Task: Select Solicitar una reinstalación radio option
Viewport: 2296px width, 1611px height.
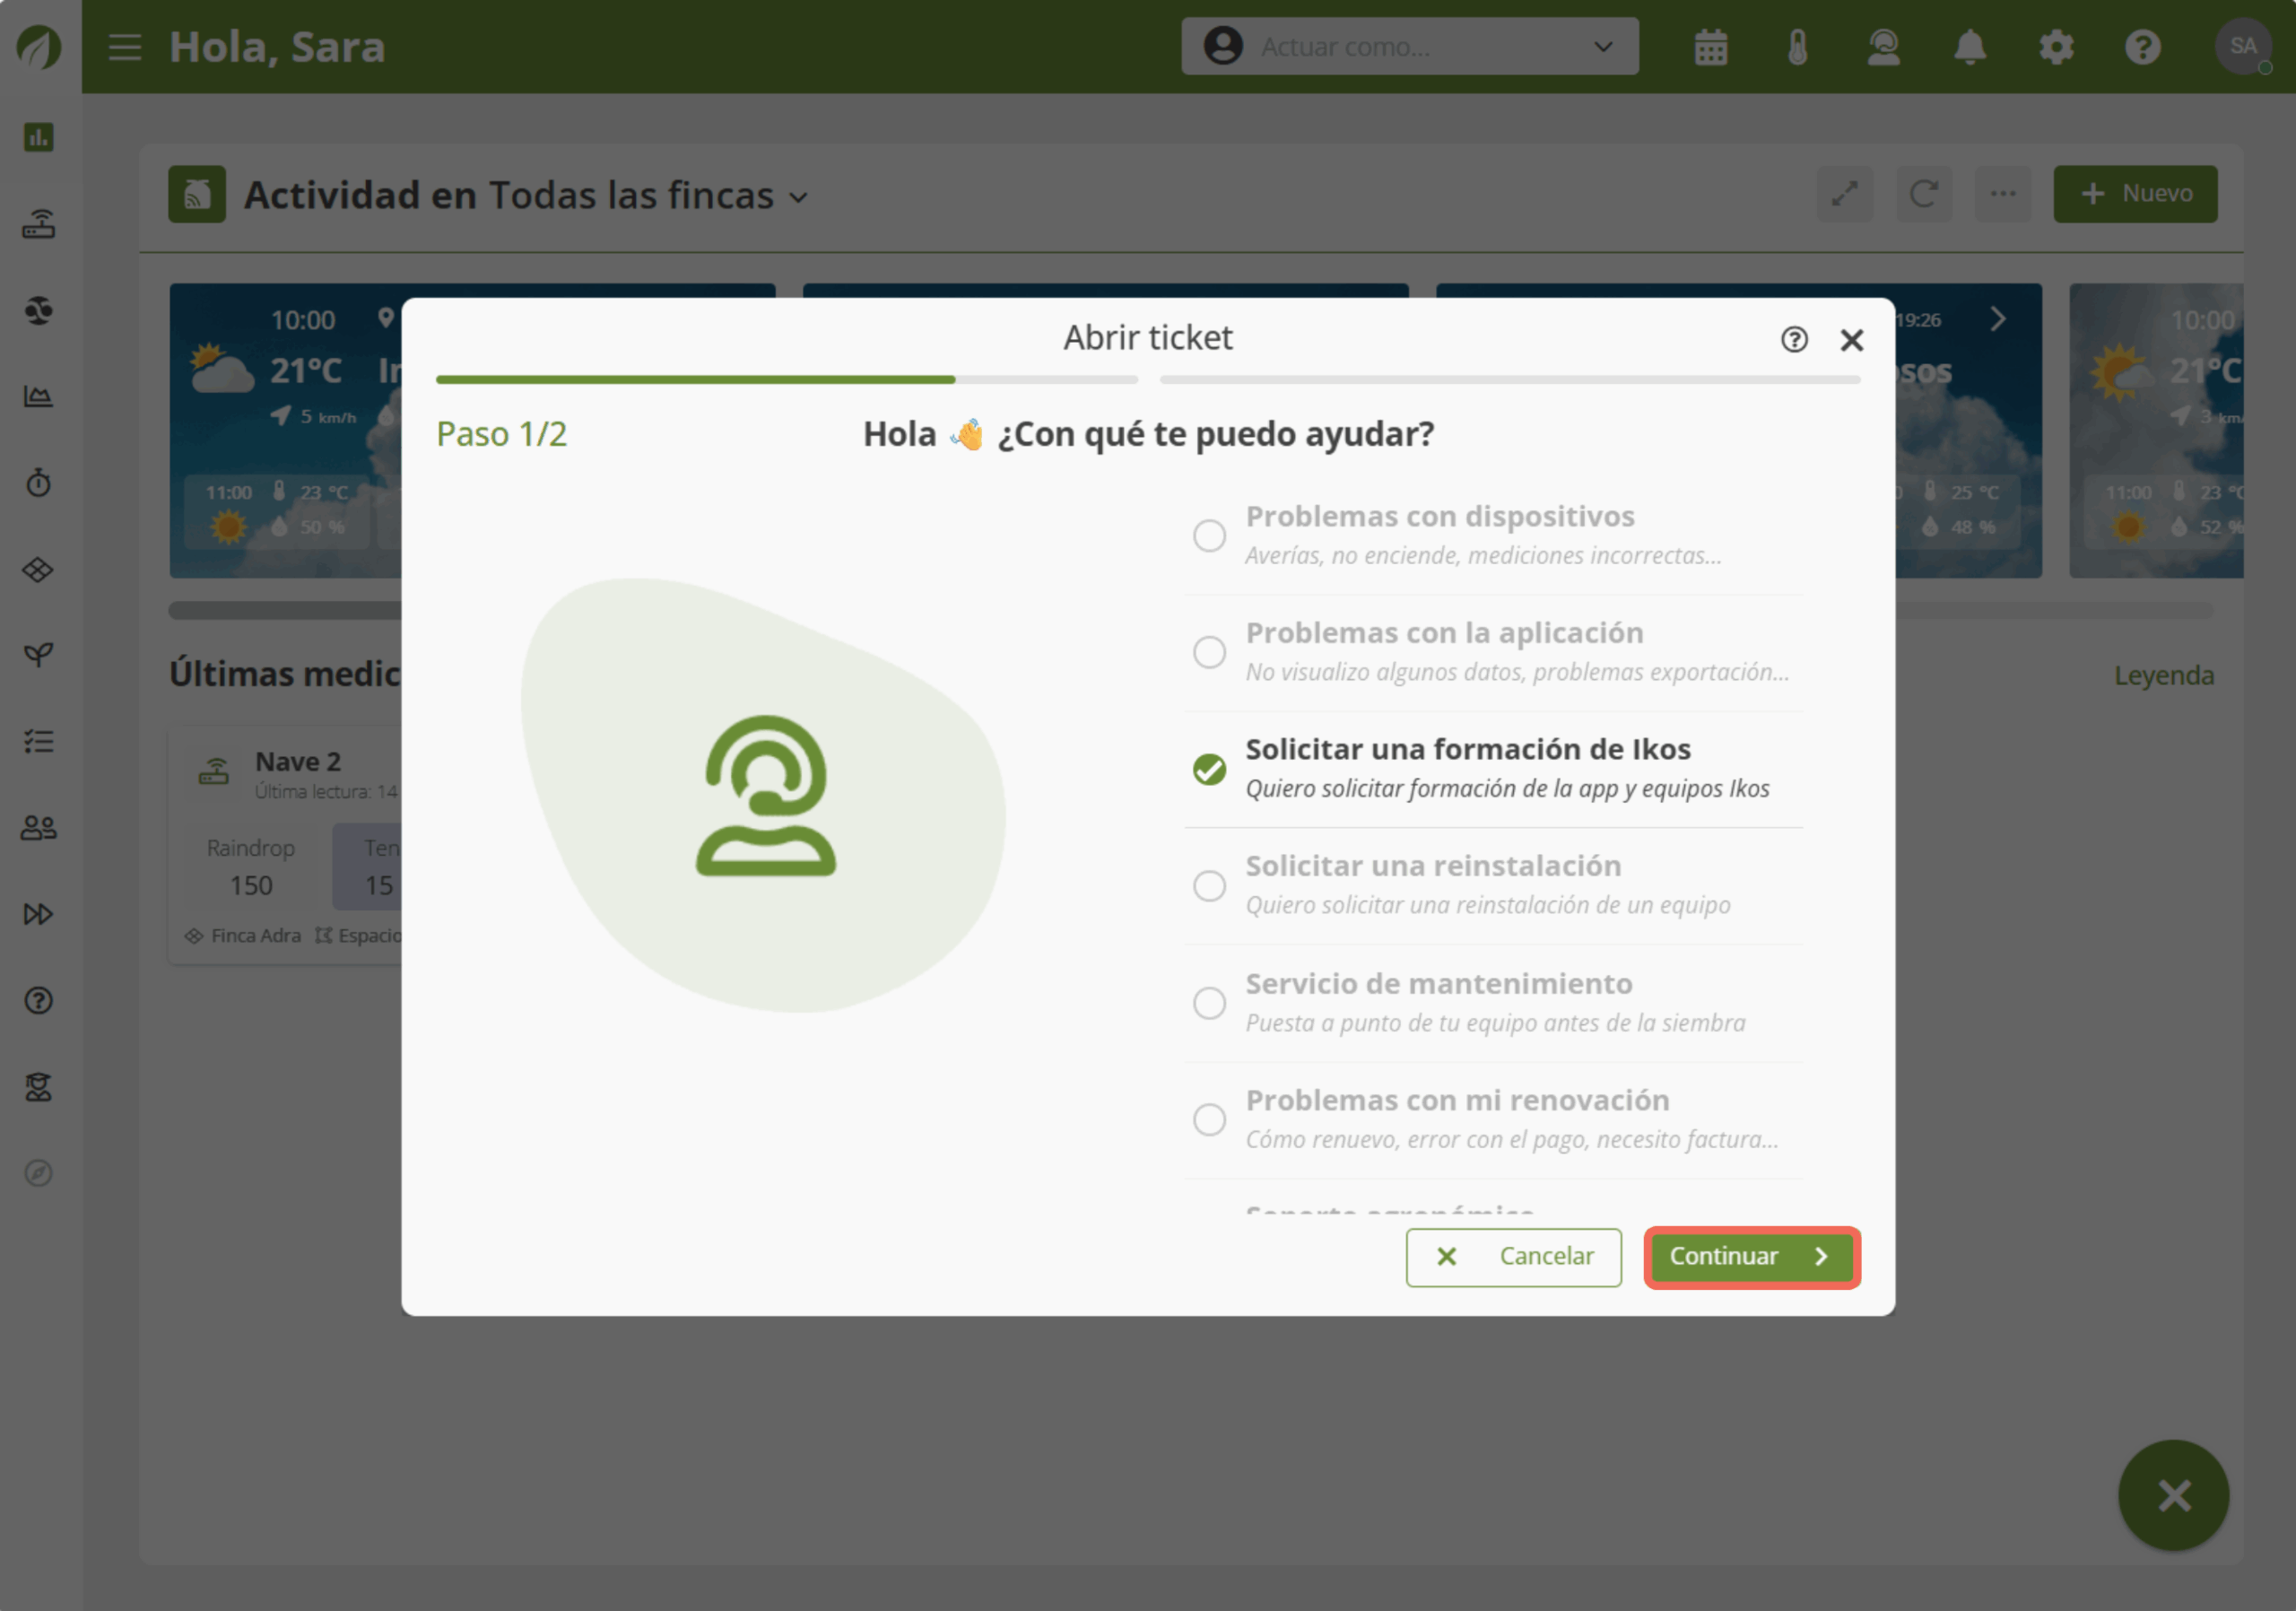Action: (1209, 885)
